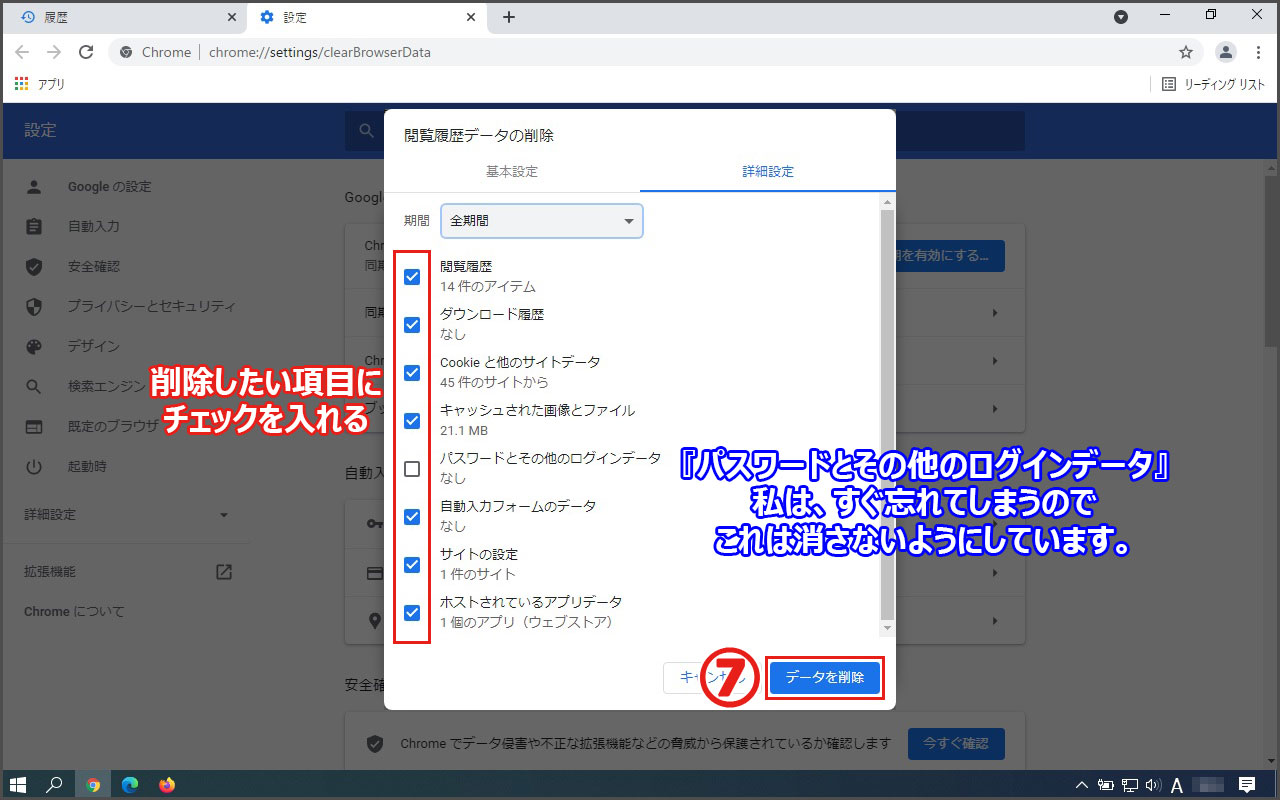The image size is (1280, 800).
Task: Uncheck 自動入力フォームのデータ checkbox
Action: pyautogui.click(x=412, y=517)
